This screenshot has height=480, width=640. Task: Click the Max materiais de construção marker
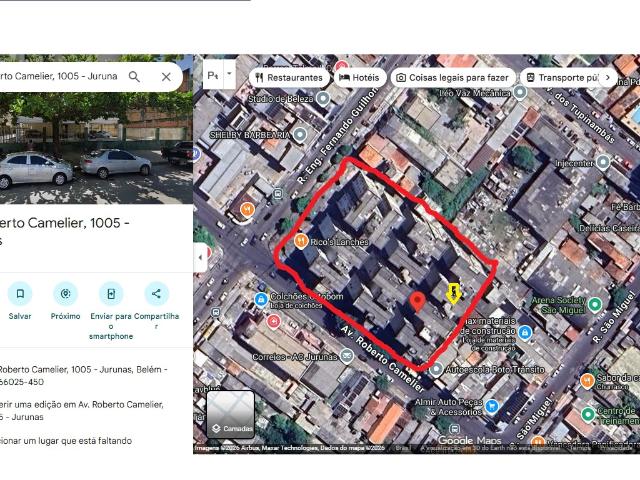(x=525, y=333)
